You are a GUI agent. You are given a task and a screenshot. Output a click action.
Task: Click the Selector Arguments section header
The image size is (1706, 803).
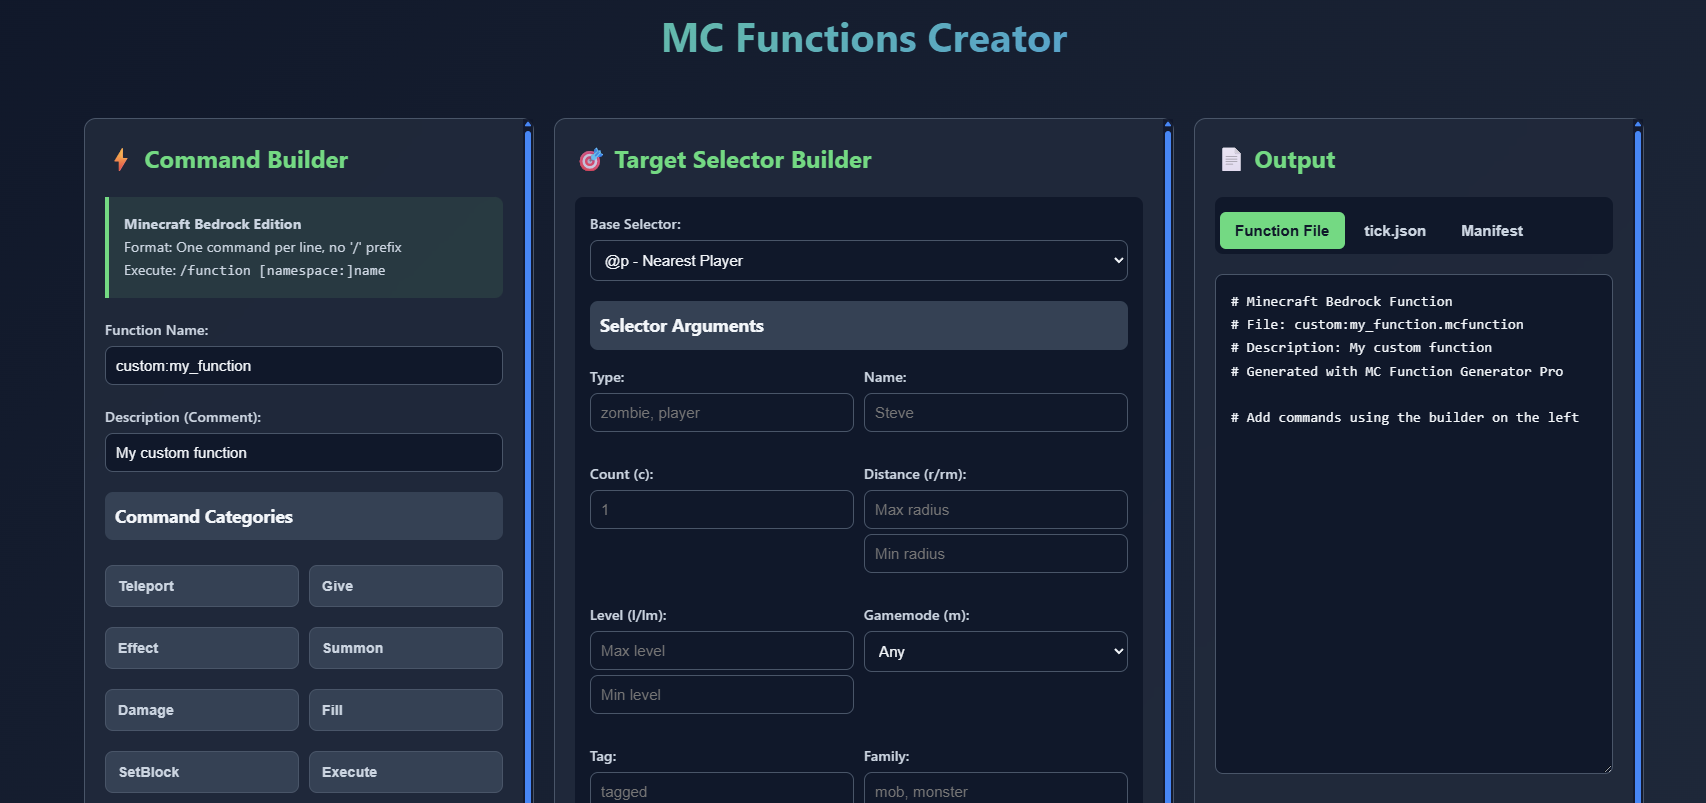(x=858, y=326)
